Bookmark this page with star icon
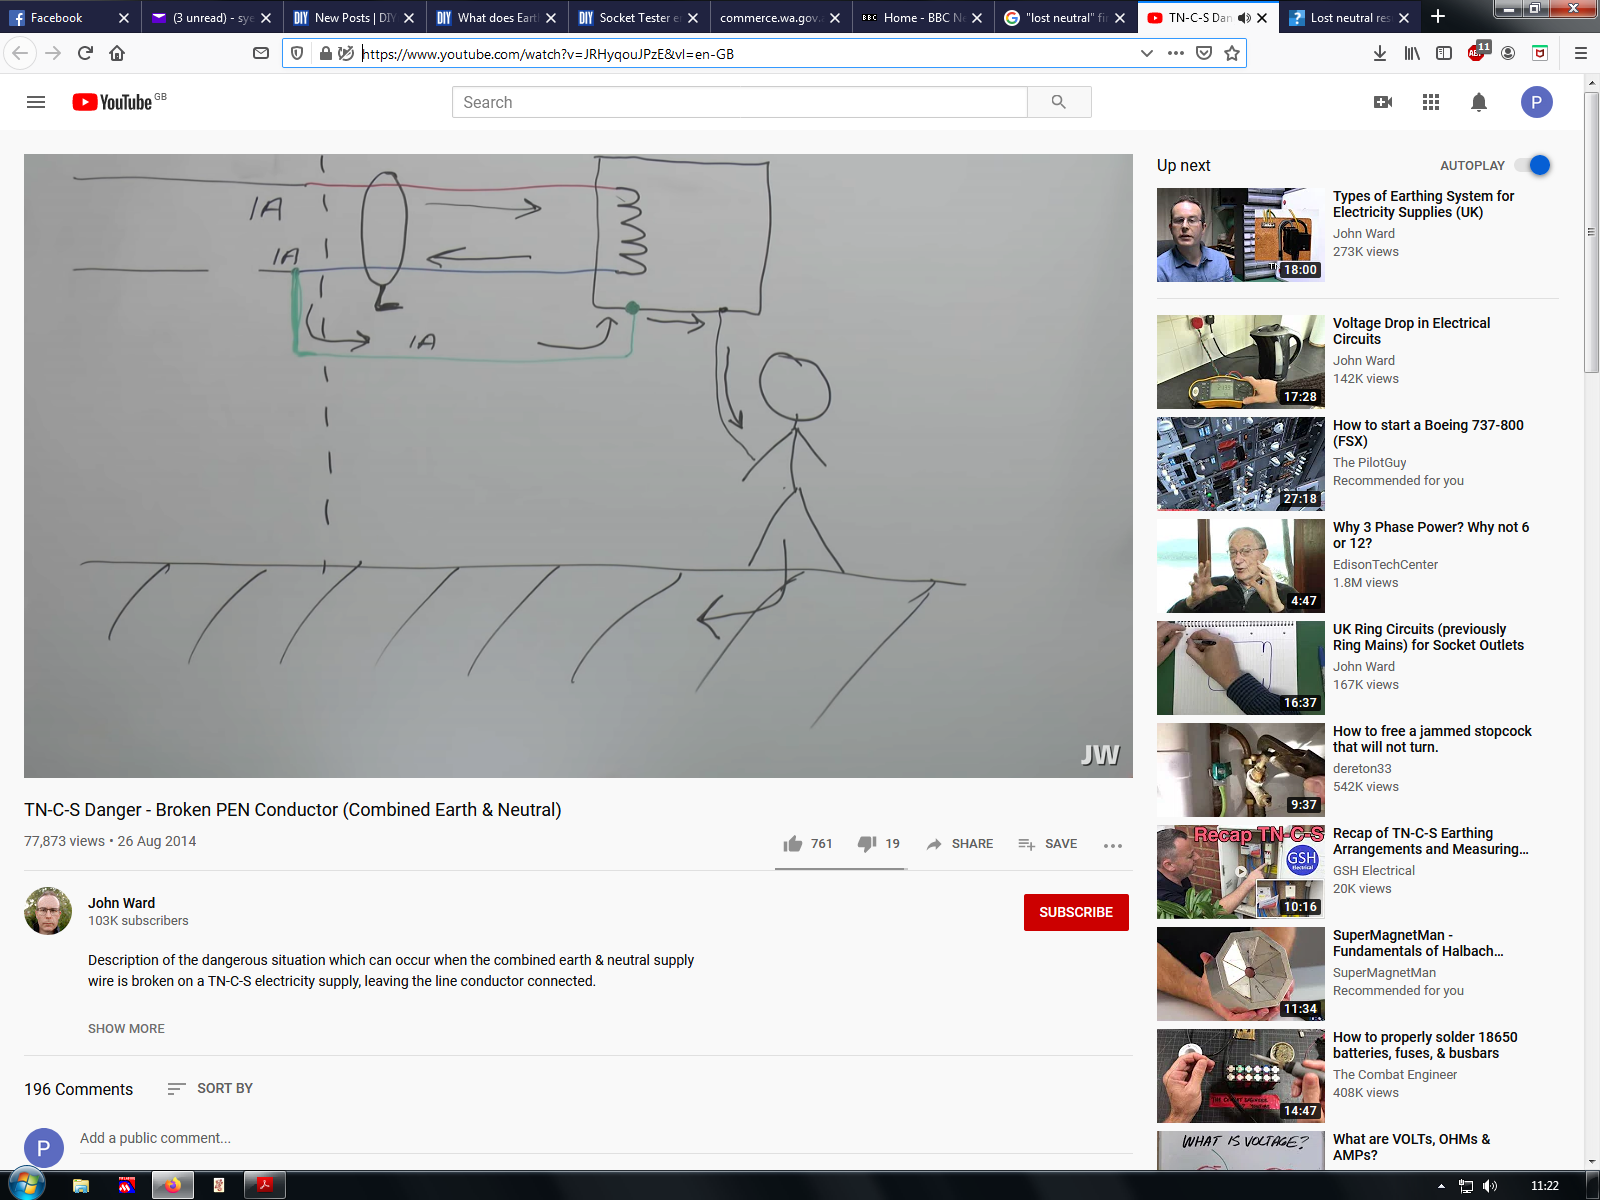1600x1200 pixels. [x=1232, y=54]
